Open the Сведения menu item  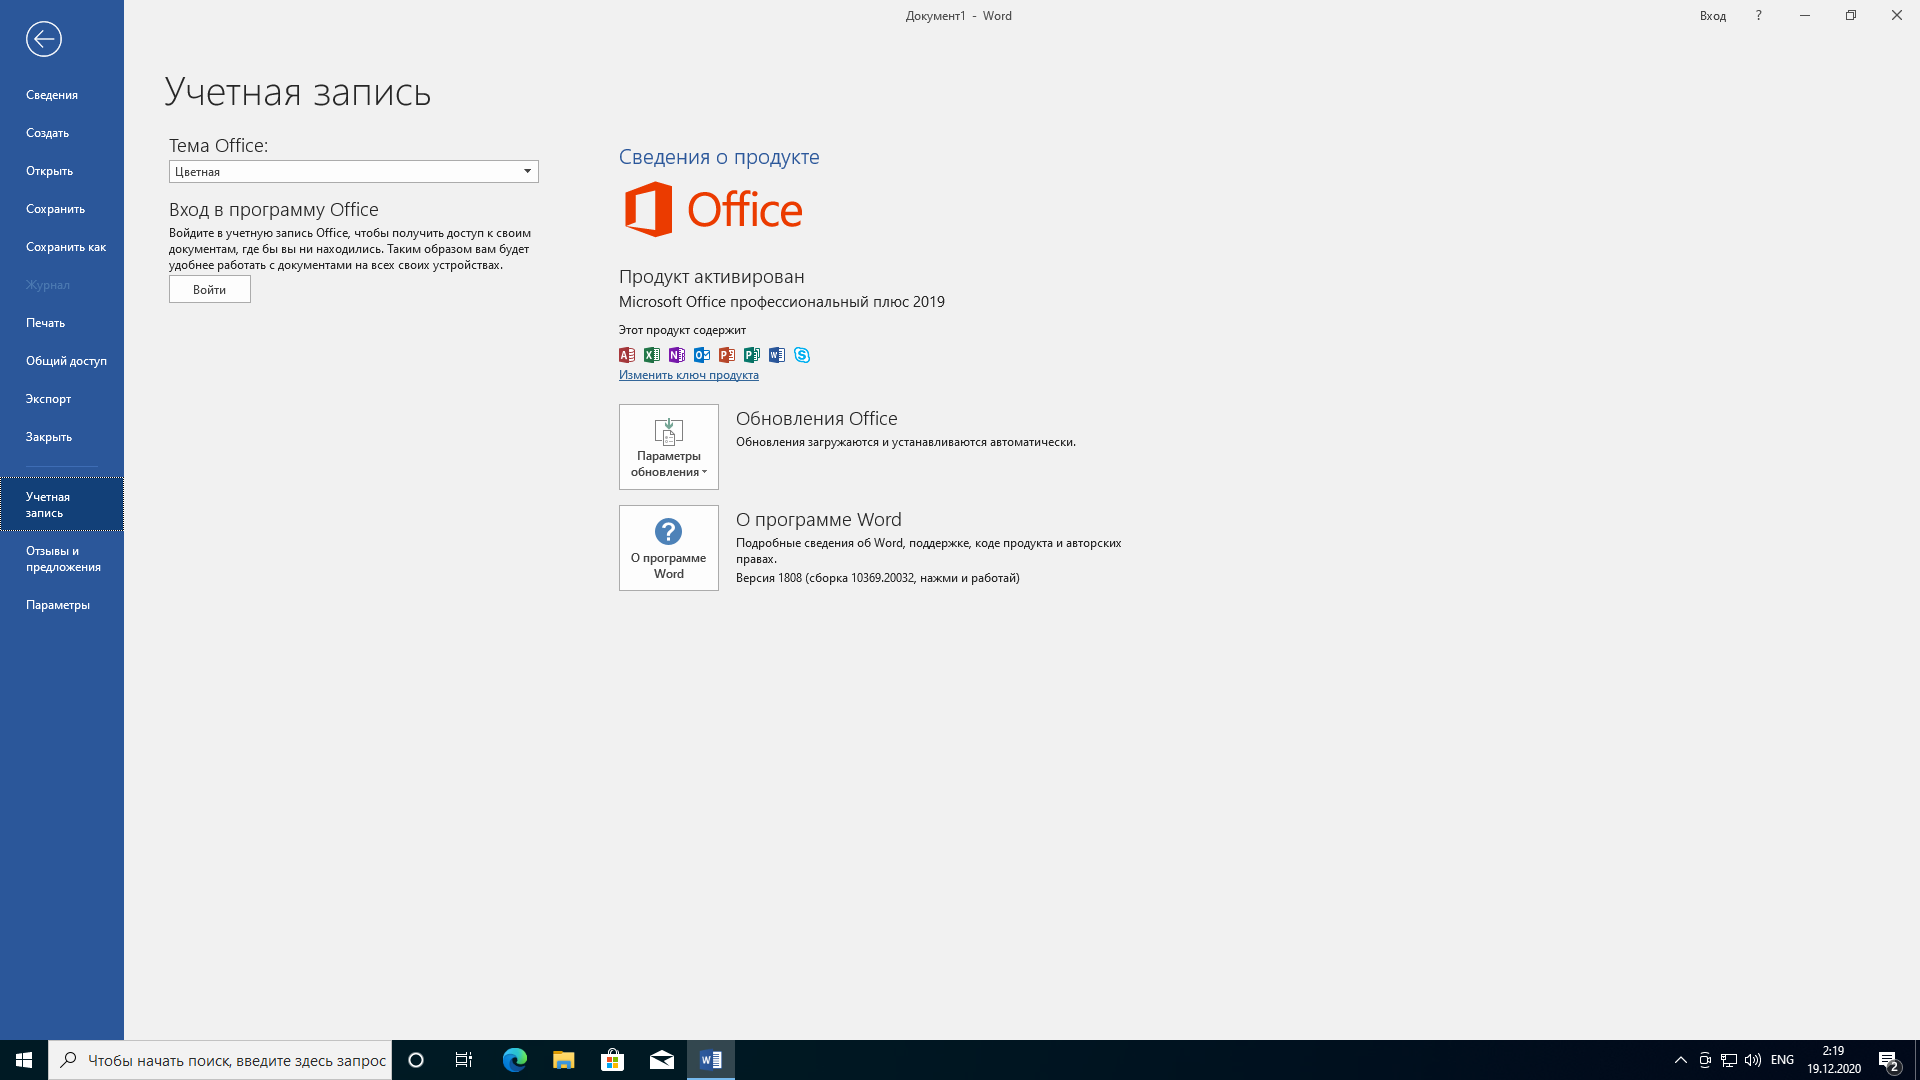tap(52, 95)
